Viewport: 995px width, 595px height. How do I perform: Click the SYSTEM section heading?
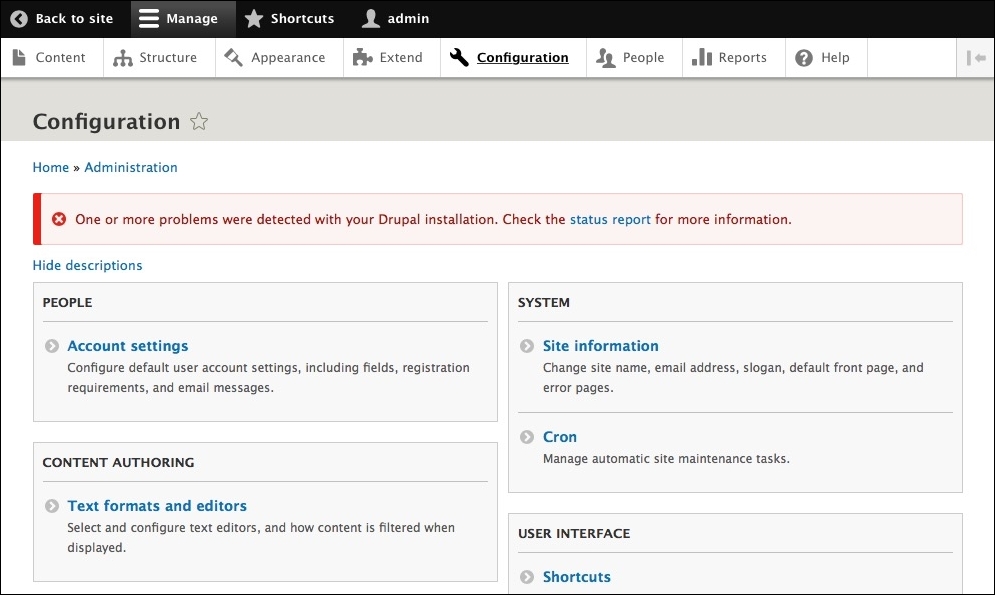tap(544, 302)
